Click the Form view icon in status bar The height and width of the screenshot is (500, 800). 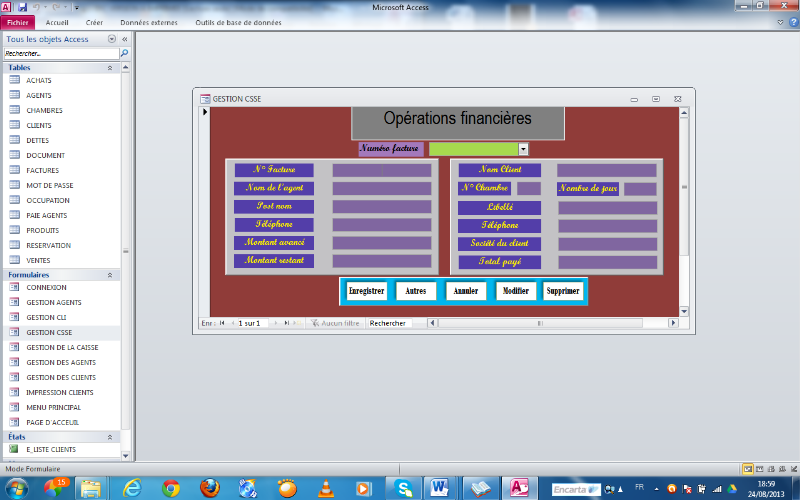tap(747, 469)
